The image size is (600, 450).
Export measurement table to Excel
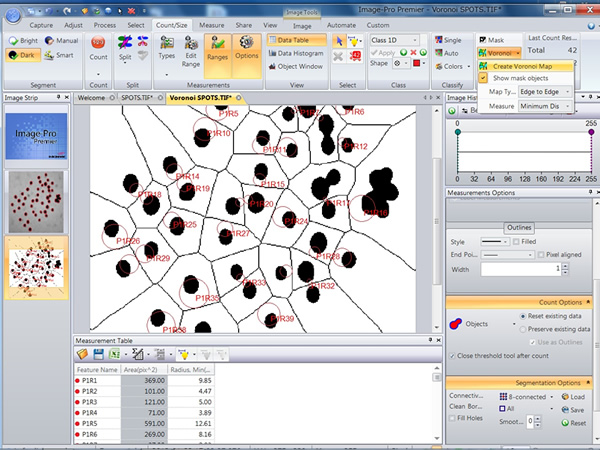[114, 354]
